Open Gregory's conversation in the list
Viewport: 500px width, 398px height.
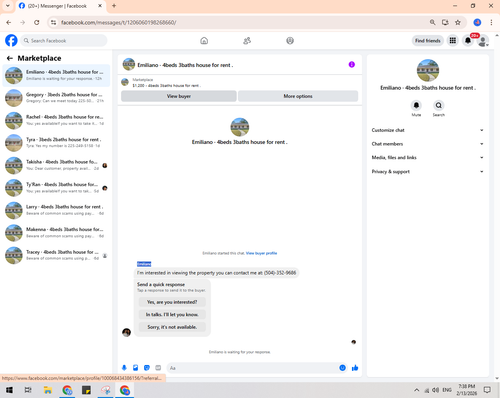[56, 98]
